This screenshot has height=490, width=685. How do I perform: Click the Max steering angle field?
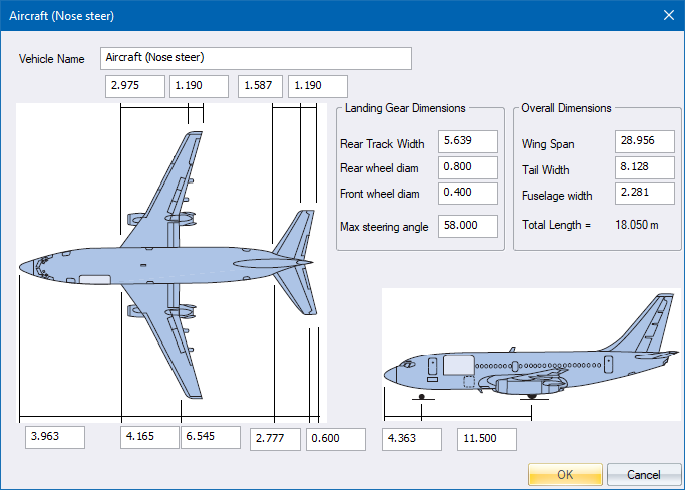pos(467,226)
